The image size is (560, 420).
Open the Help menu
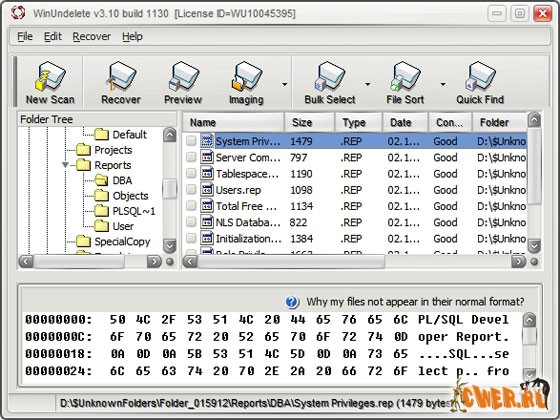tap(132, 36)
